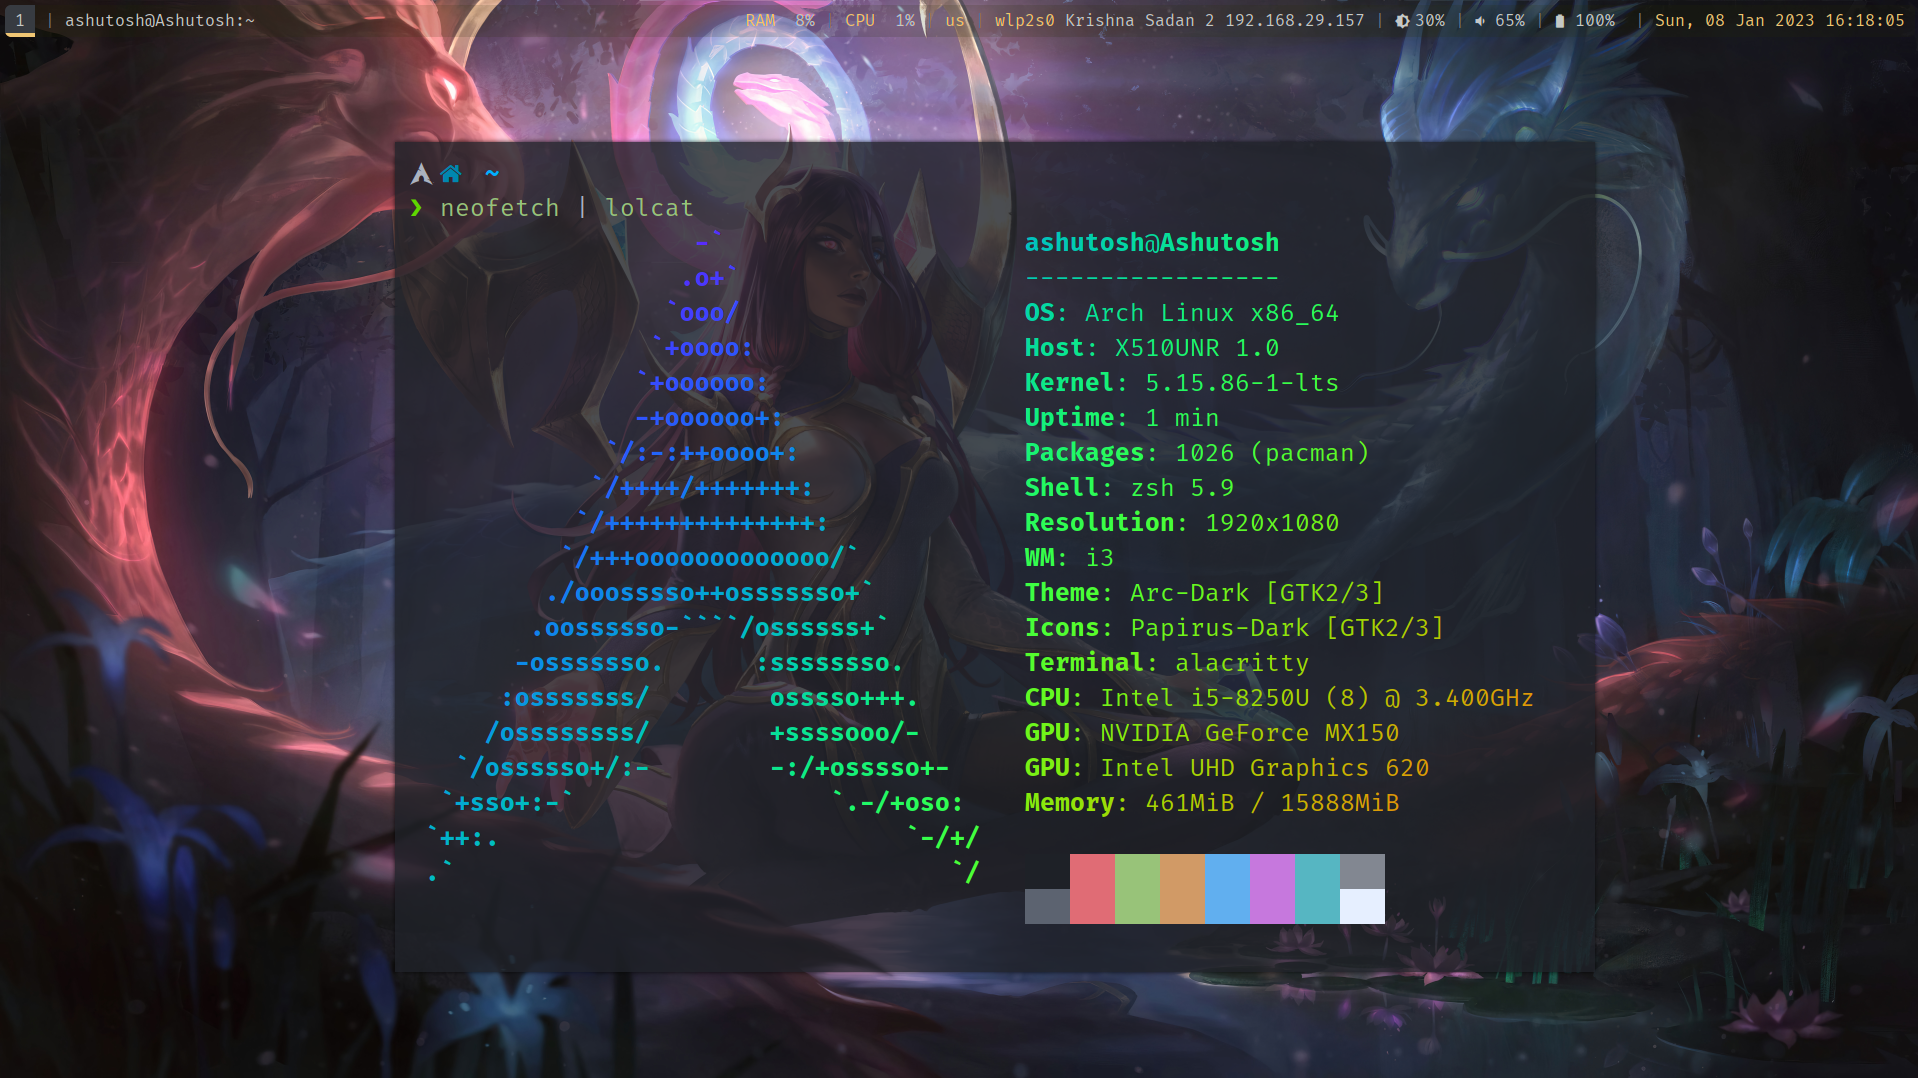Viewport: 1918px width, 1078px height.
Task: Click the Arch Linux logo in the prompt
Action: click(421, 174)
